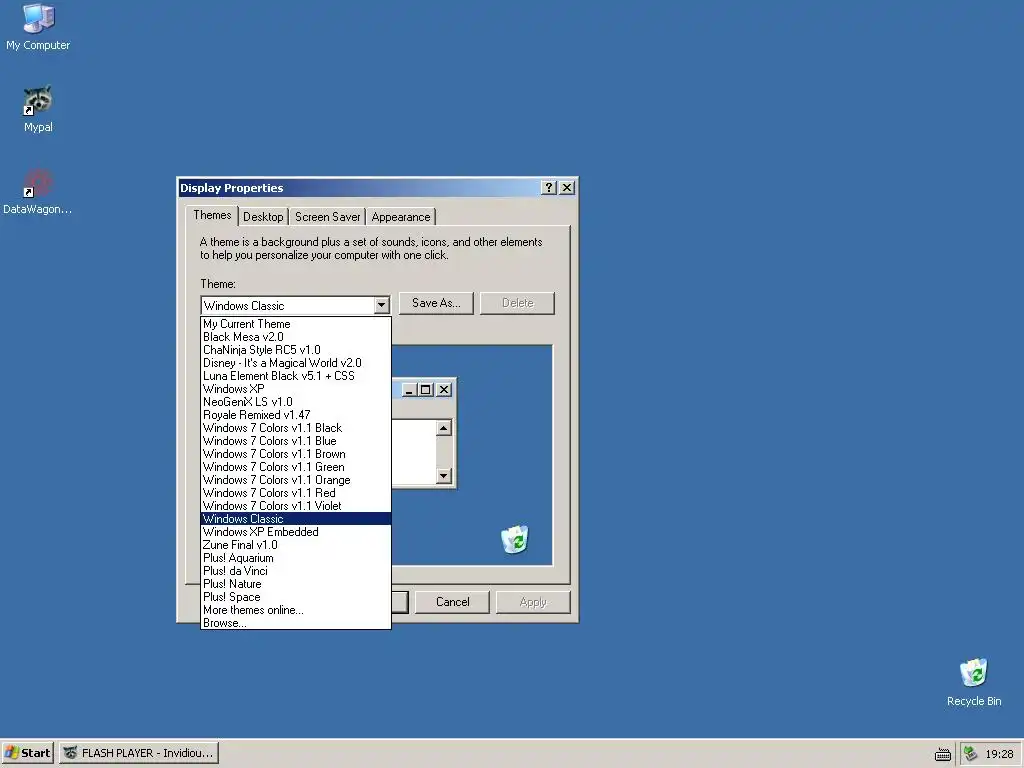Click the Start button on taskbar
This screenshot has height=768, width=1024.
tap(27, 753)
